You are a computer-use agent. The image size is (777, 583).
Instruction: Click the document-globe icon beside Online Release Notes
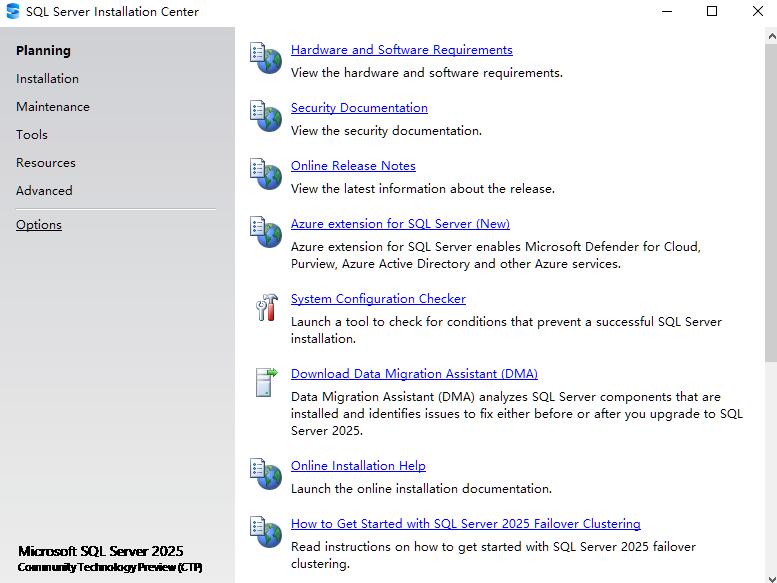(266, 174)
